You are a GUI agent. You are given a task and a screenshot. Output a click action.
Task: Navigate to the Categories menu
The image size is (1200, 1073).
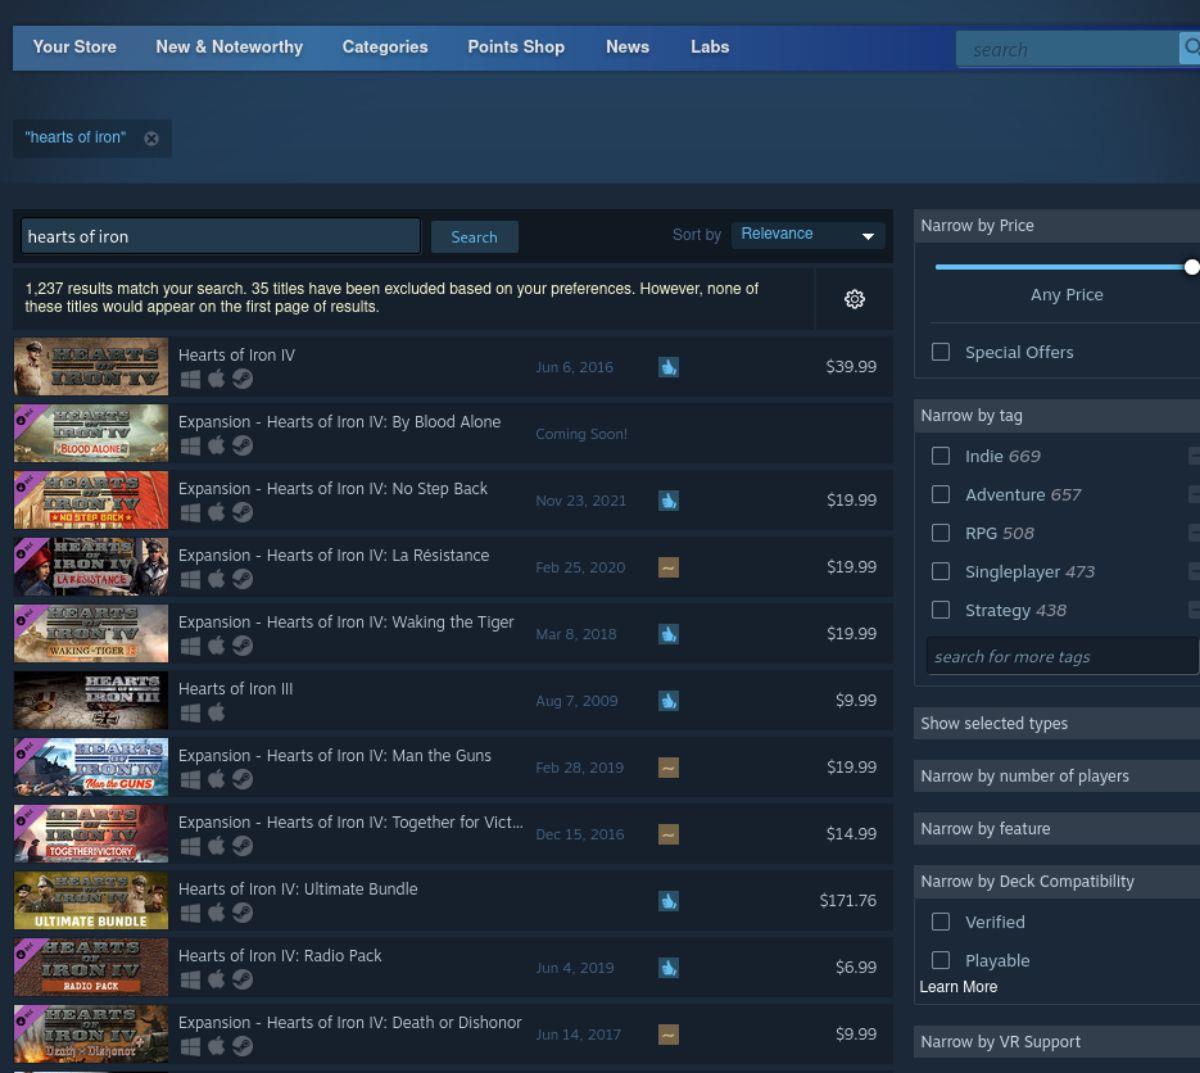(385, 47)
